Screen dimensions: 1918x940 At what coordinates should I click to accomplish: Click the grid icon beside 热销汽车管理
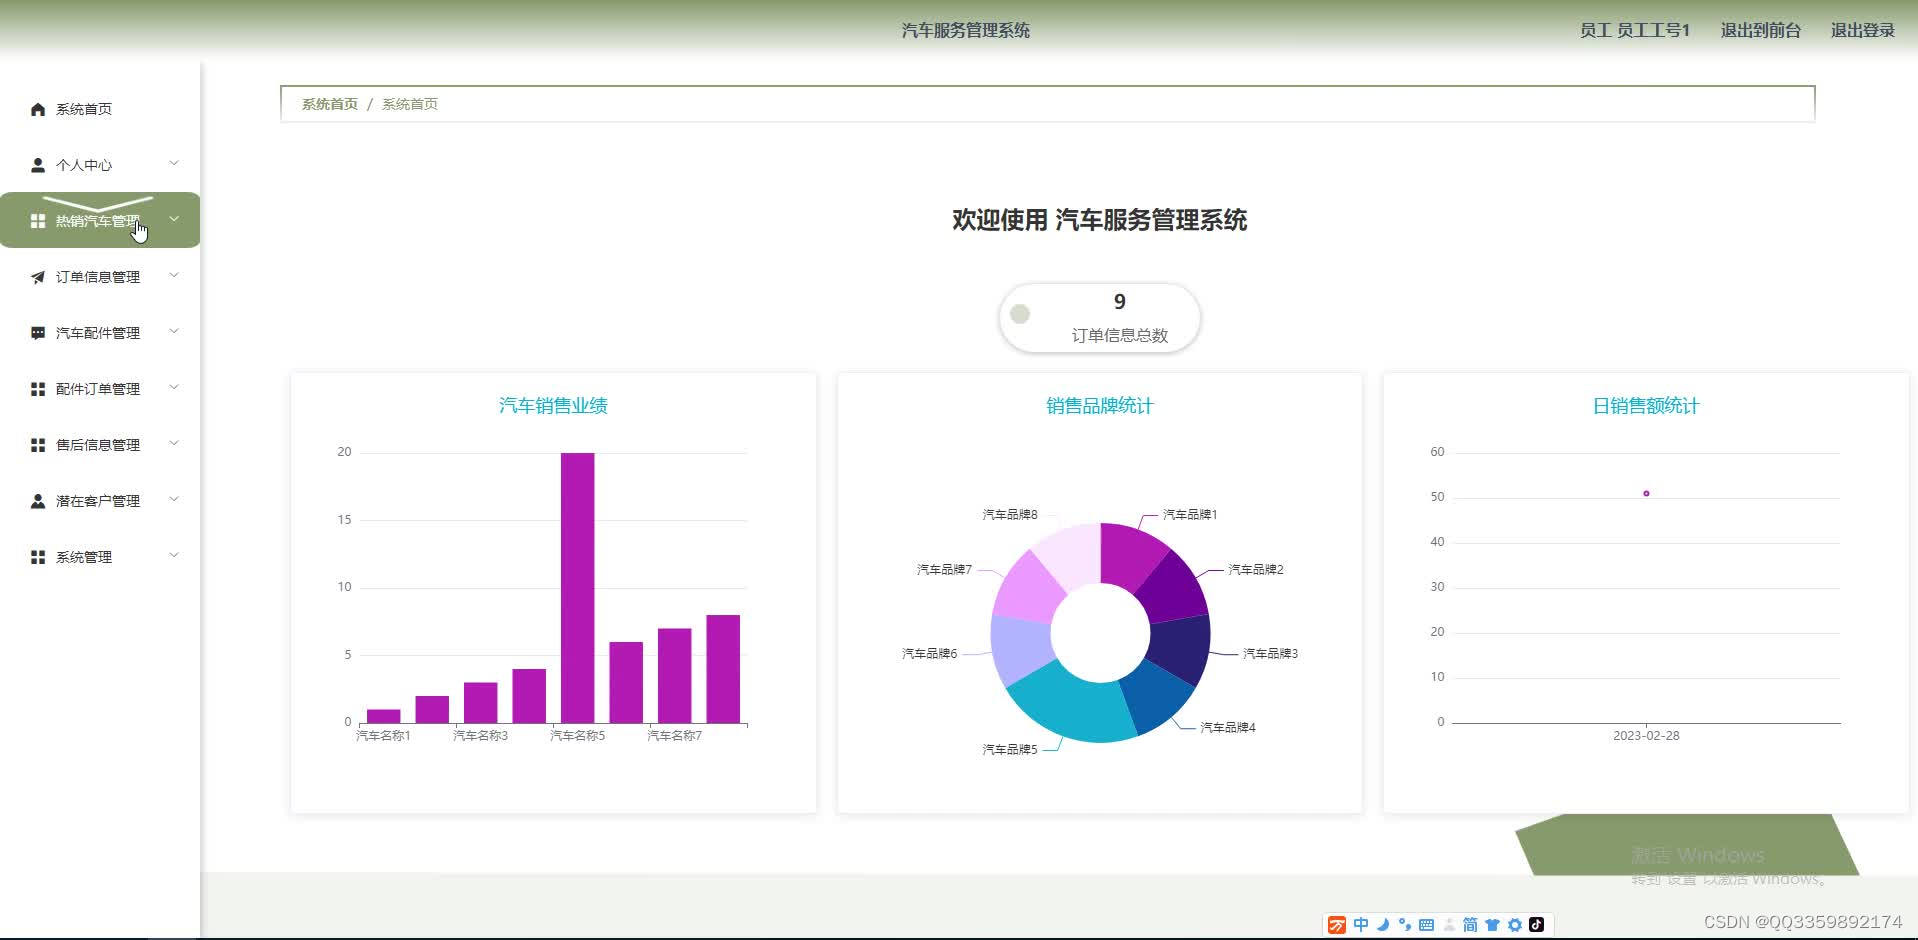point(38,221)
